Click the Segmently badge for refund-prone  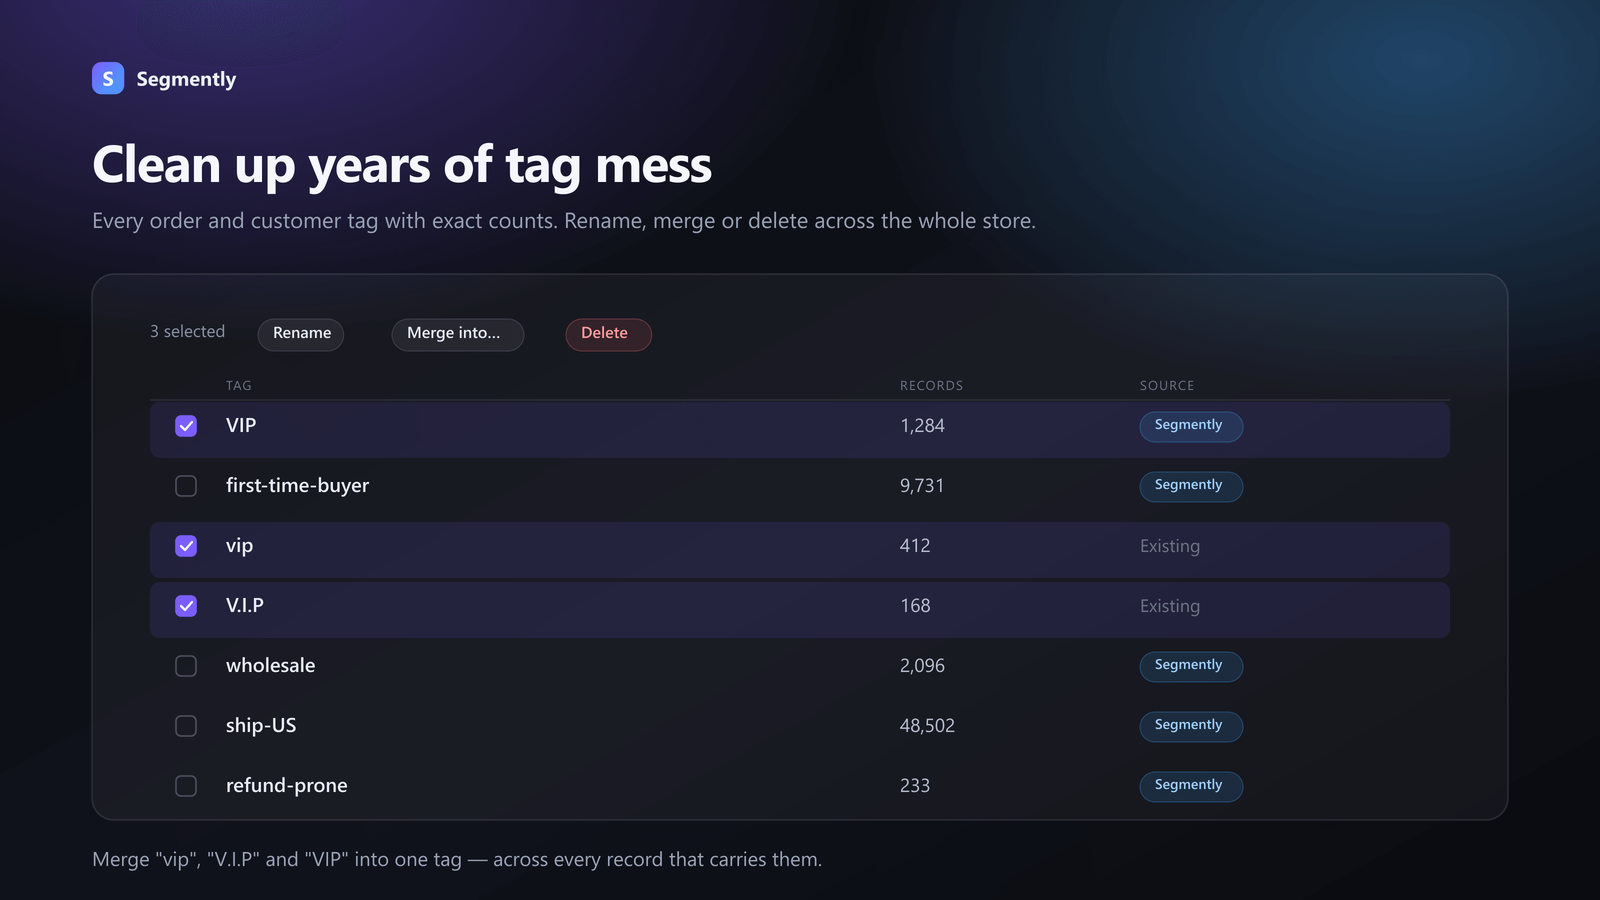[x=1191, y=786]
